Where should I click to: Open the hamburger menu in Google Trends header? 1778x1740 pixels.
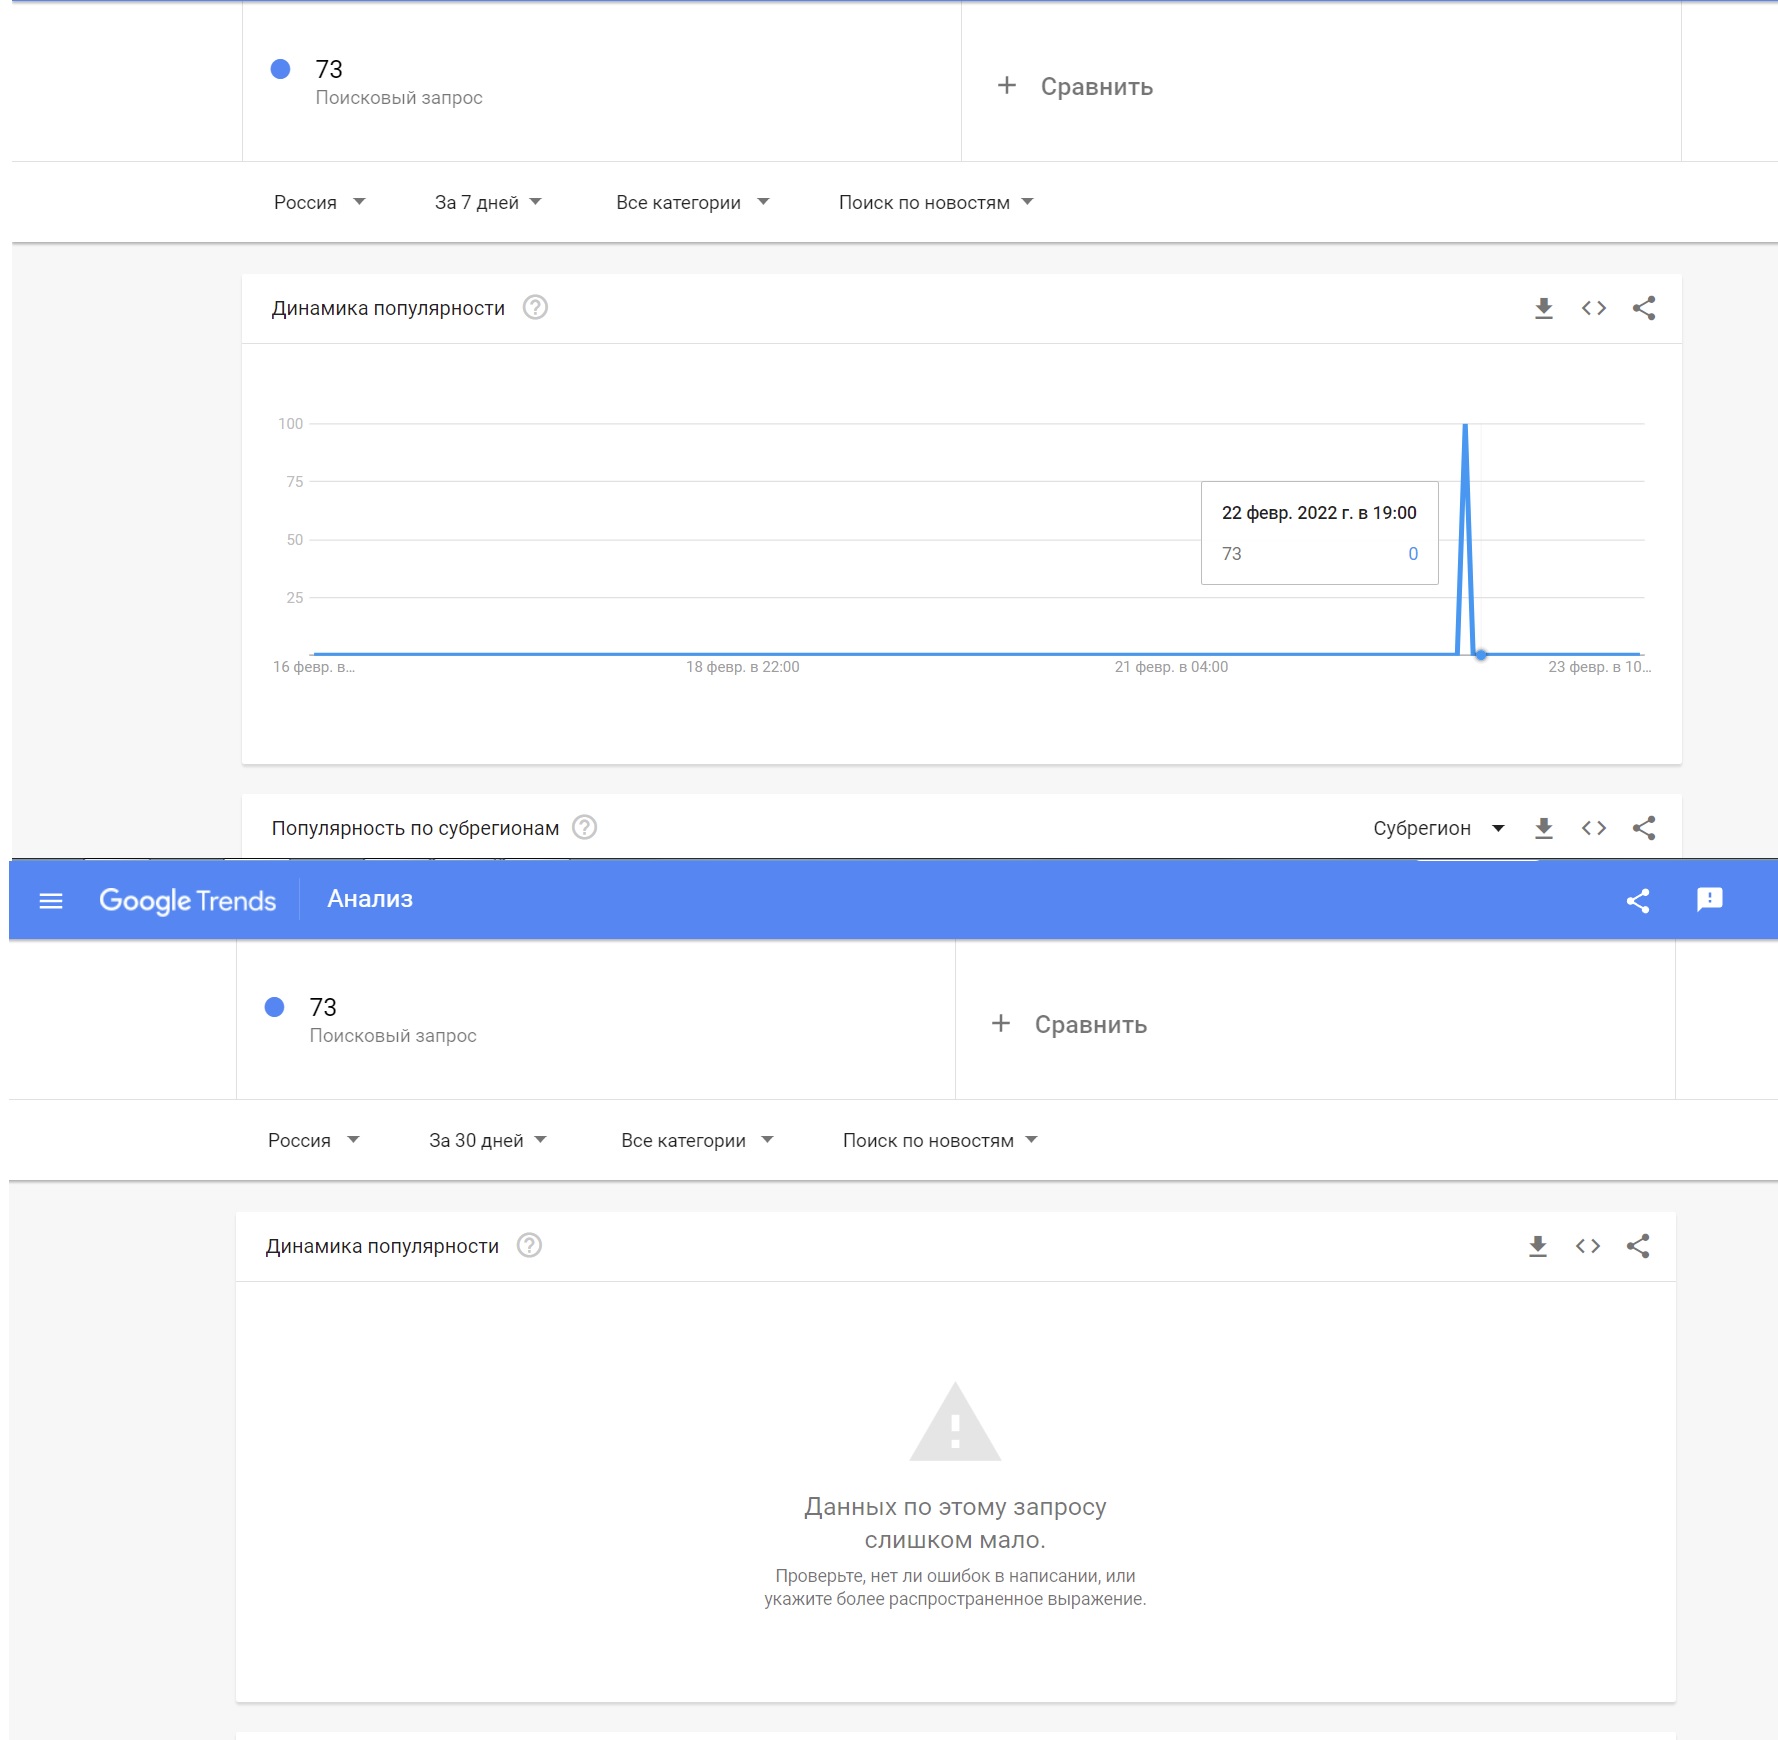[x=51, y=901]
